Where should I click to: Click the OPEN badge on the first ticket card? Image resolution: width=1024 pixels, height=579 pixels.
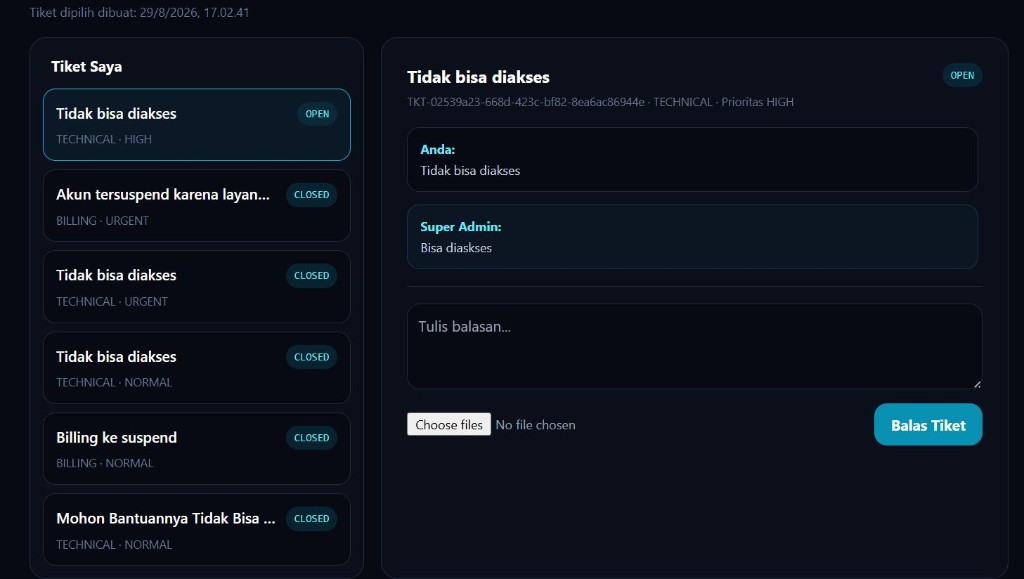pos(317,114)
